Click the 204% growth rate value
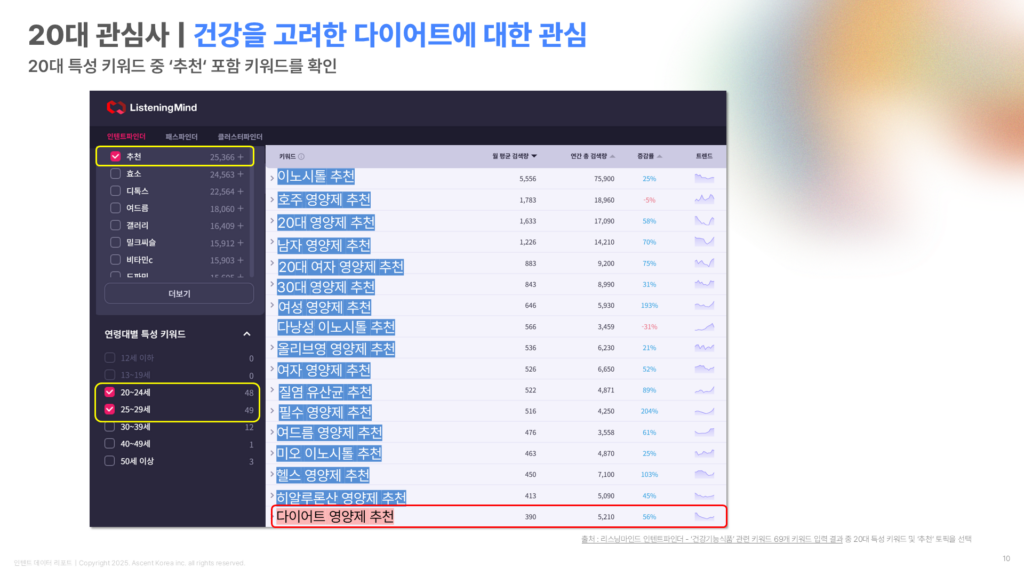1024x576 pixels. pos(649,411)
